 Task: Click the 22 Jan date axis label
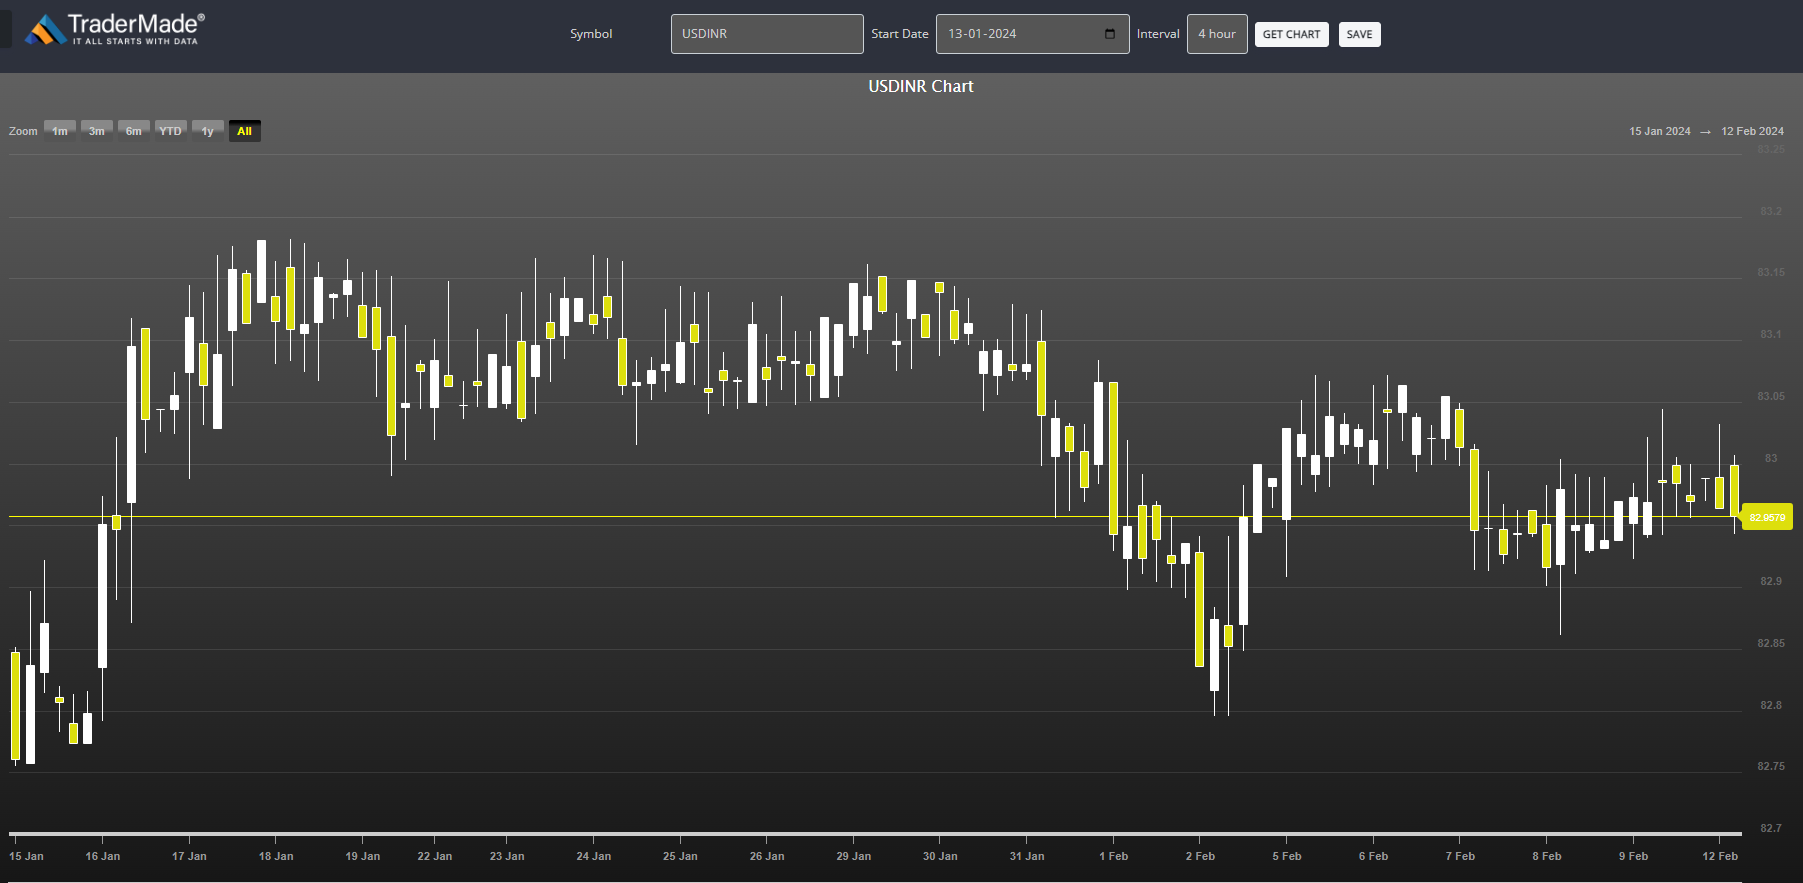434,856
